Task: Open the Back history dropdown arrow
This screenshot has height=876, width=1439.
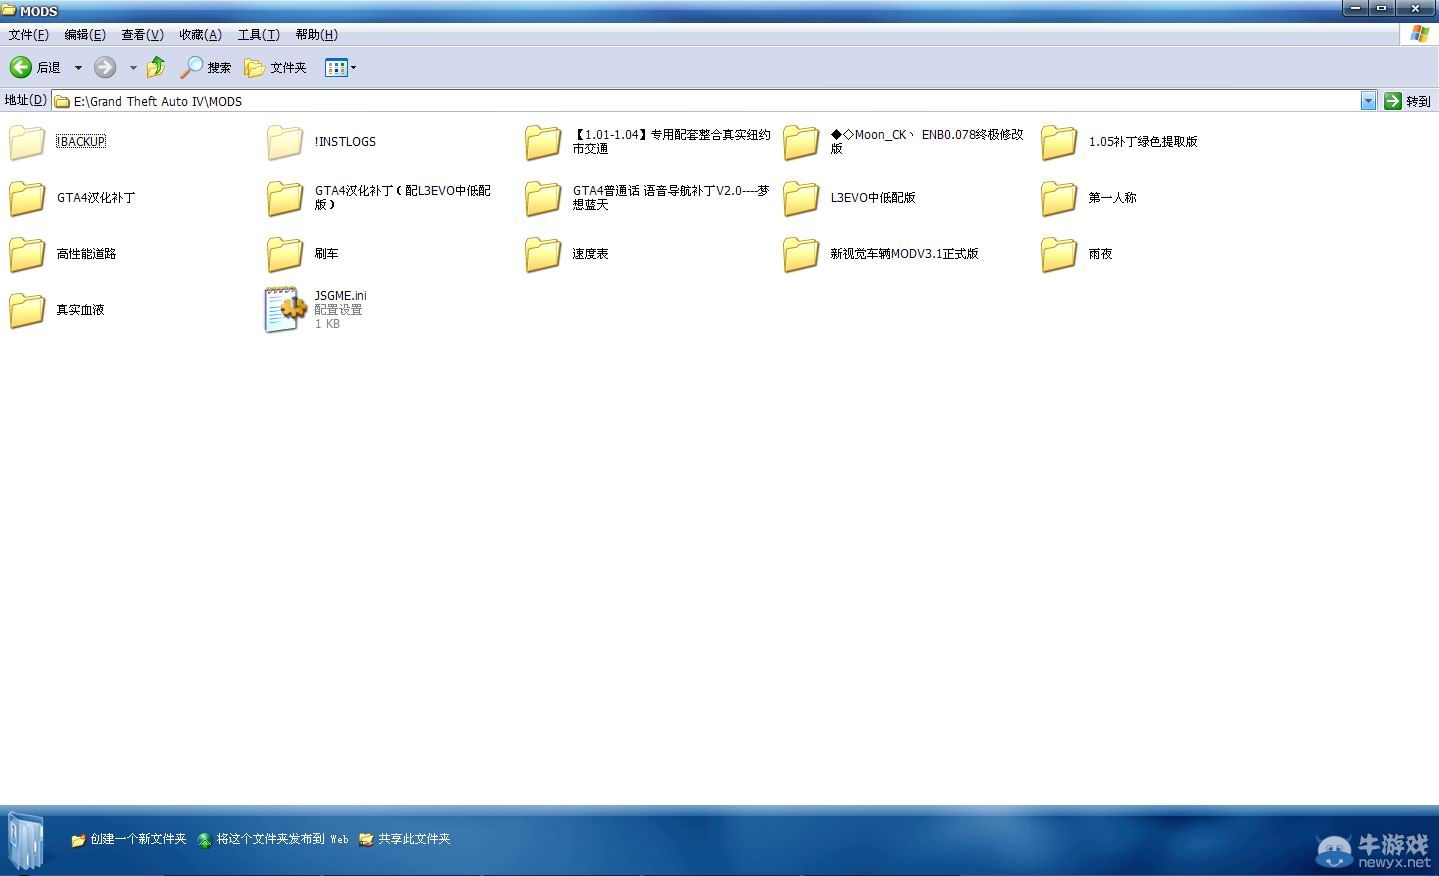Action: coord(78,68)
